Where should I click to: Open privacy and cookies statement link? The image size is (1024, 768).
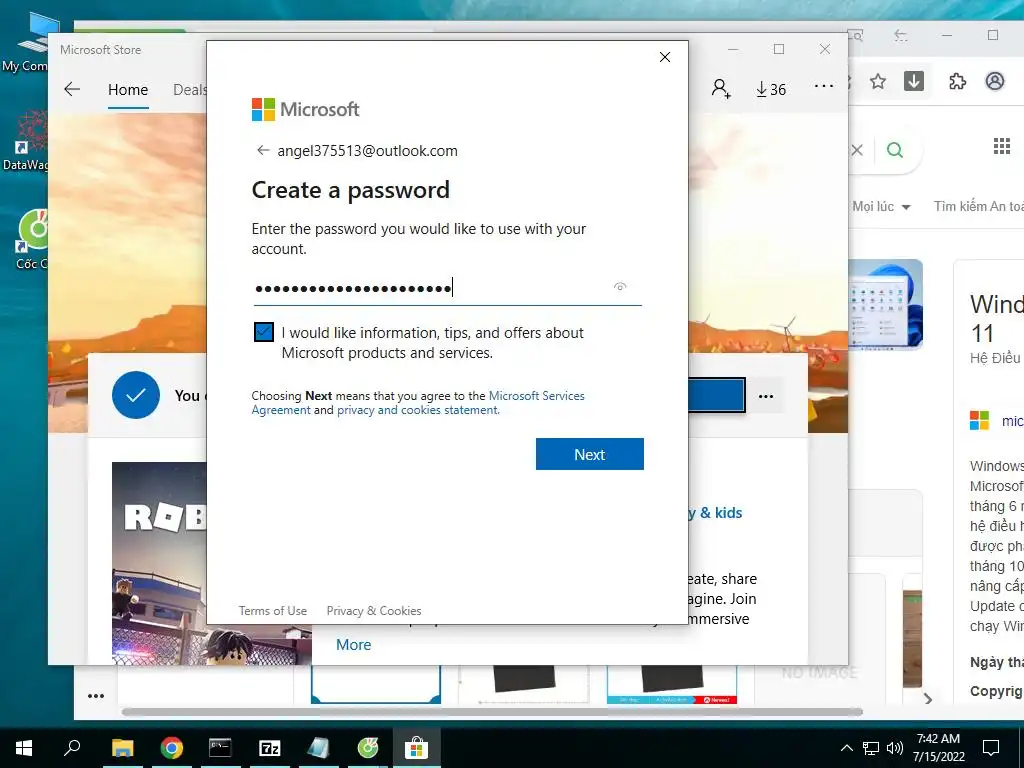click(x=418, y=410)
